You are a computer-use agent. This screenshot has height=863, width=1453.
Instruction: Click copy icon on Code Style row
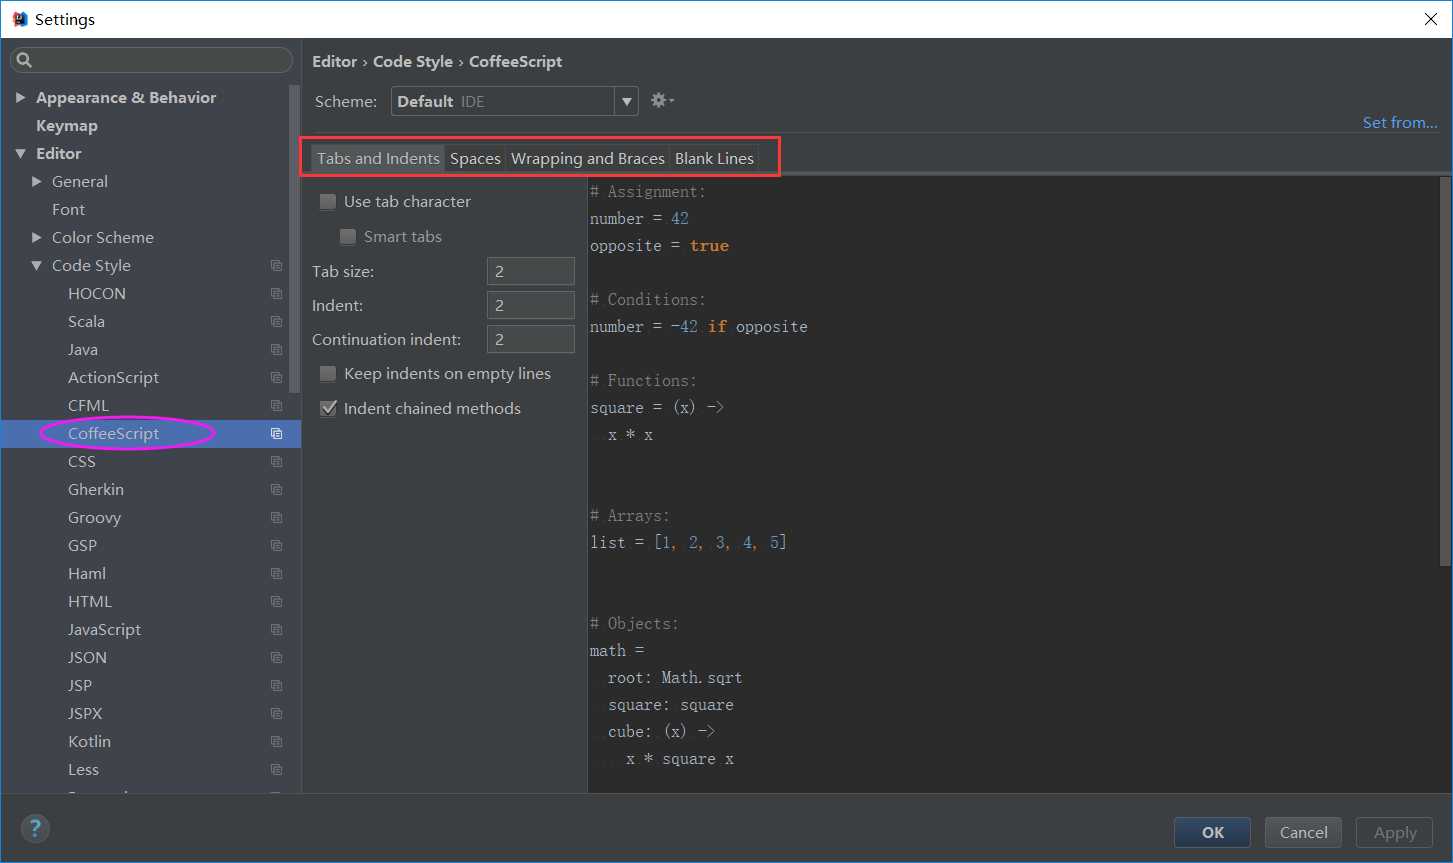click(277, 266)
